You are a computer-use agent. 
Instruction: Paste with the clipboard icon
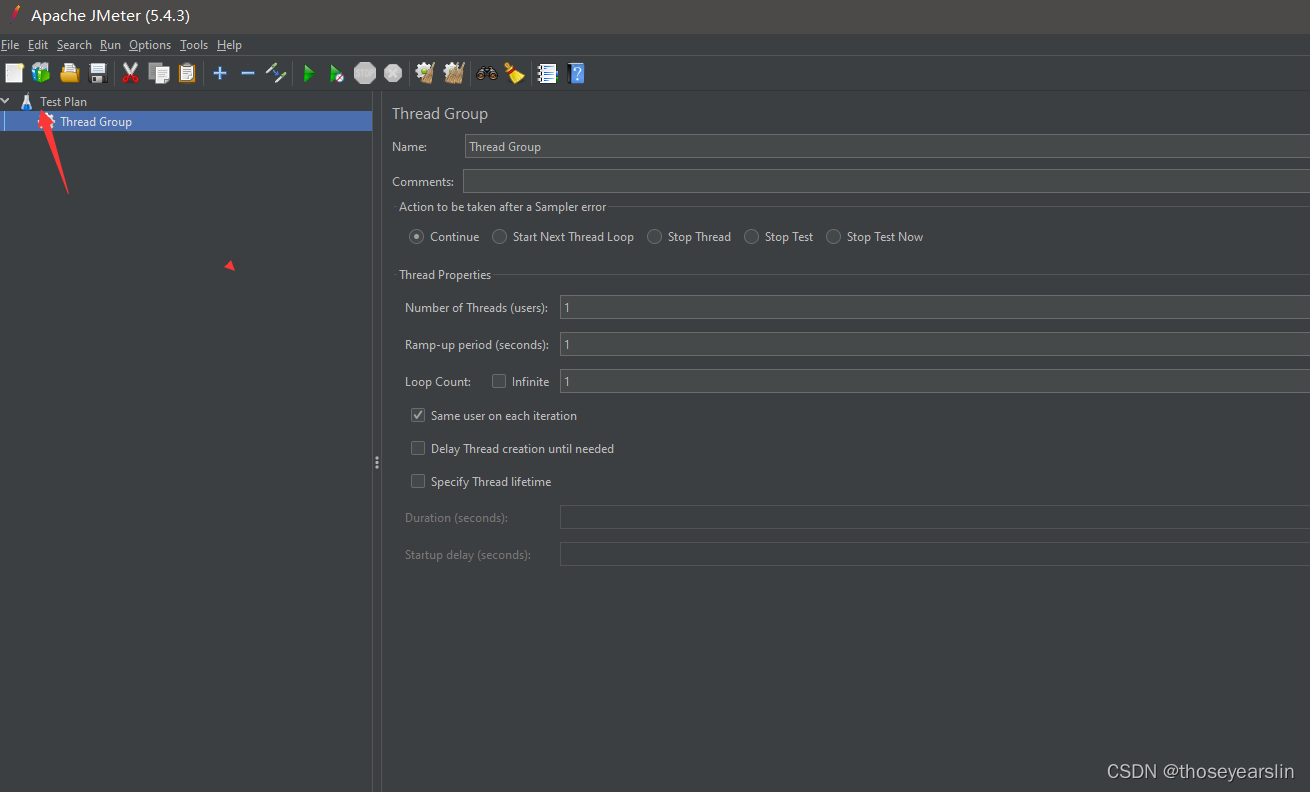(186, 73)
